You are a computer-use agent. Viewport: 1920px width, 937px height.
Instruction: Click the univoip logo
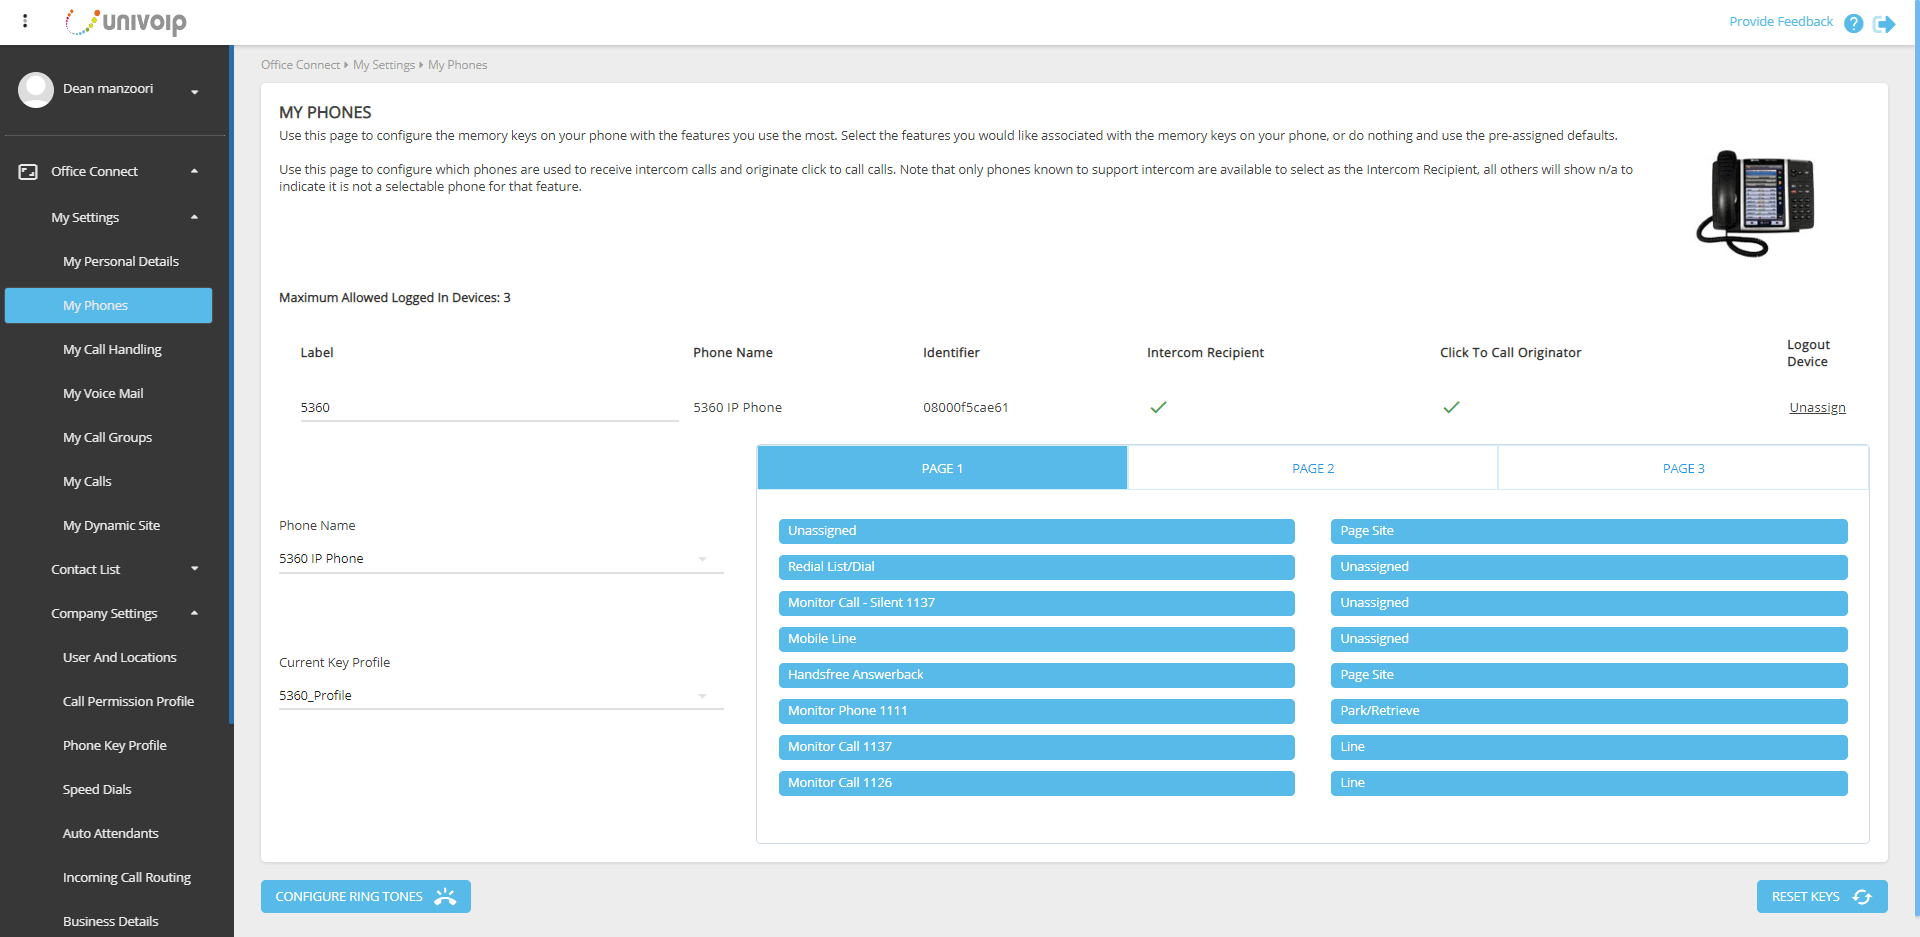tap(127, 22)
